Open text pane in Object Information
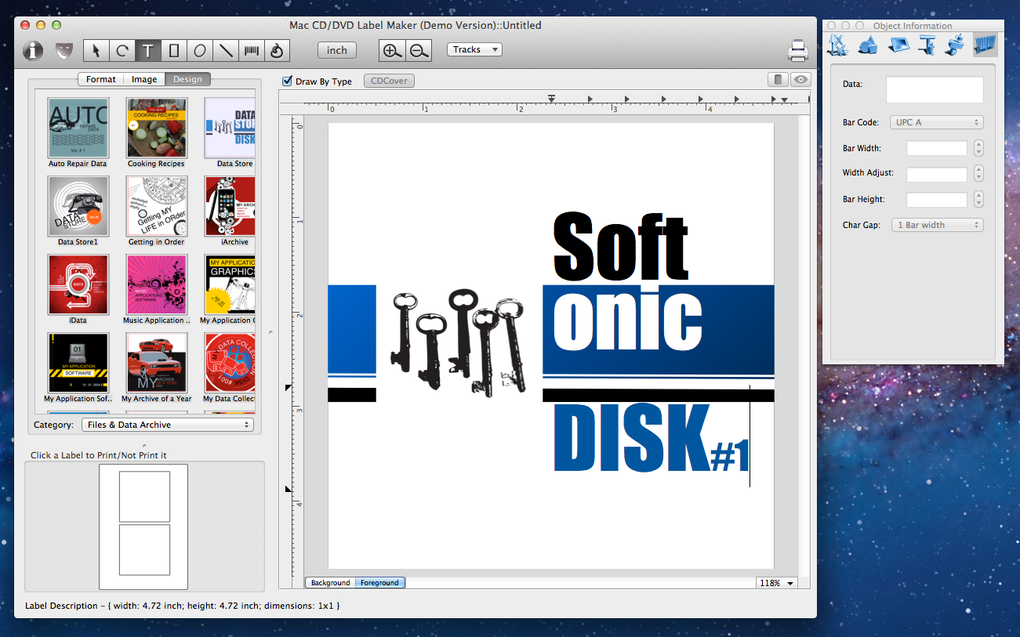Viewport: 1020px width, 637px height. [927, 45]
